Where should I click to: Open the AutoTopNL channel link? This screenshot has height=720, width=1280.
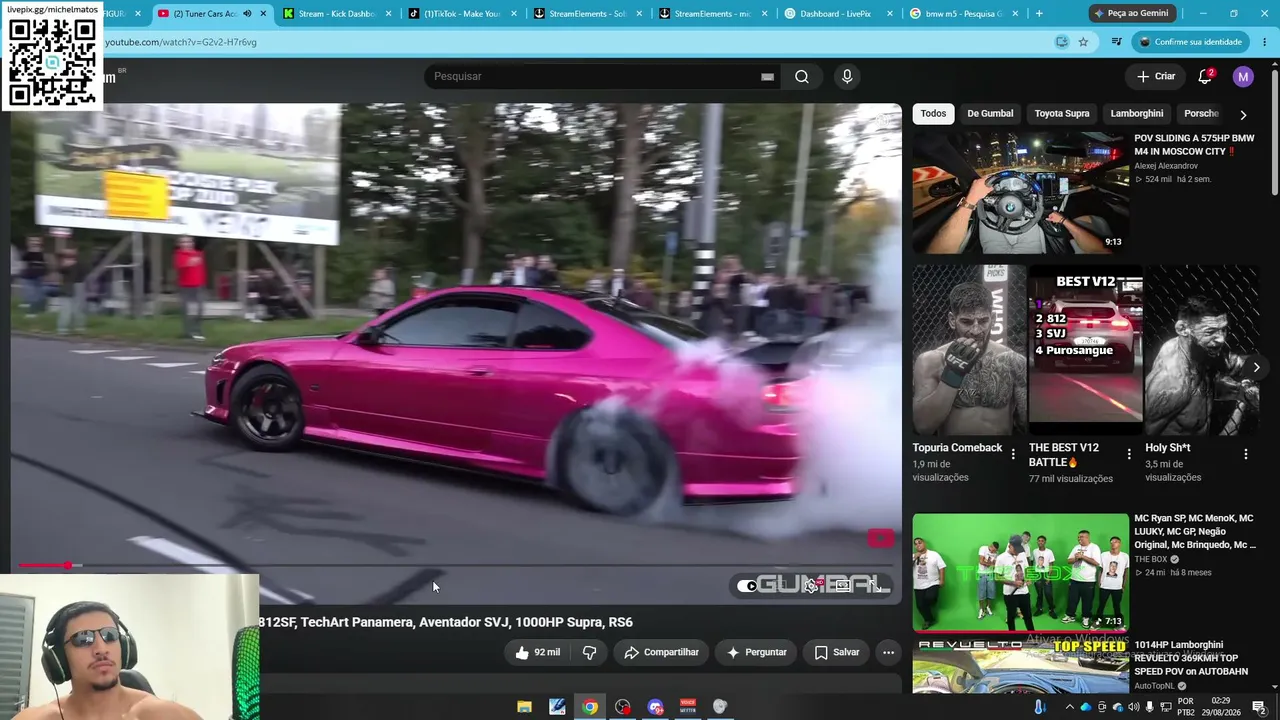click(x=1155, y=686)
